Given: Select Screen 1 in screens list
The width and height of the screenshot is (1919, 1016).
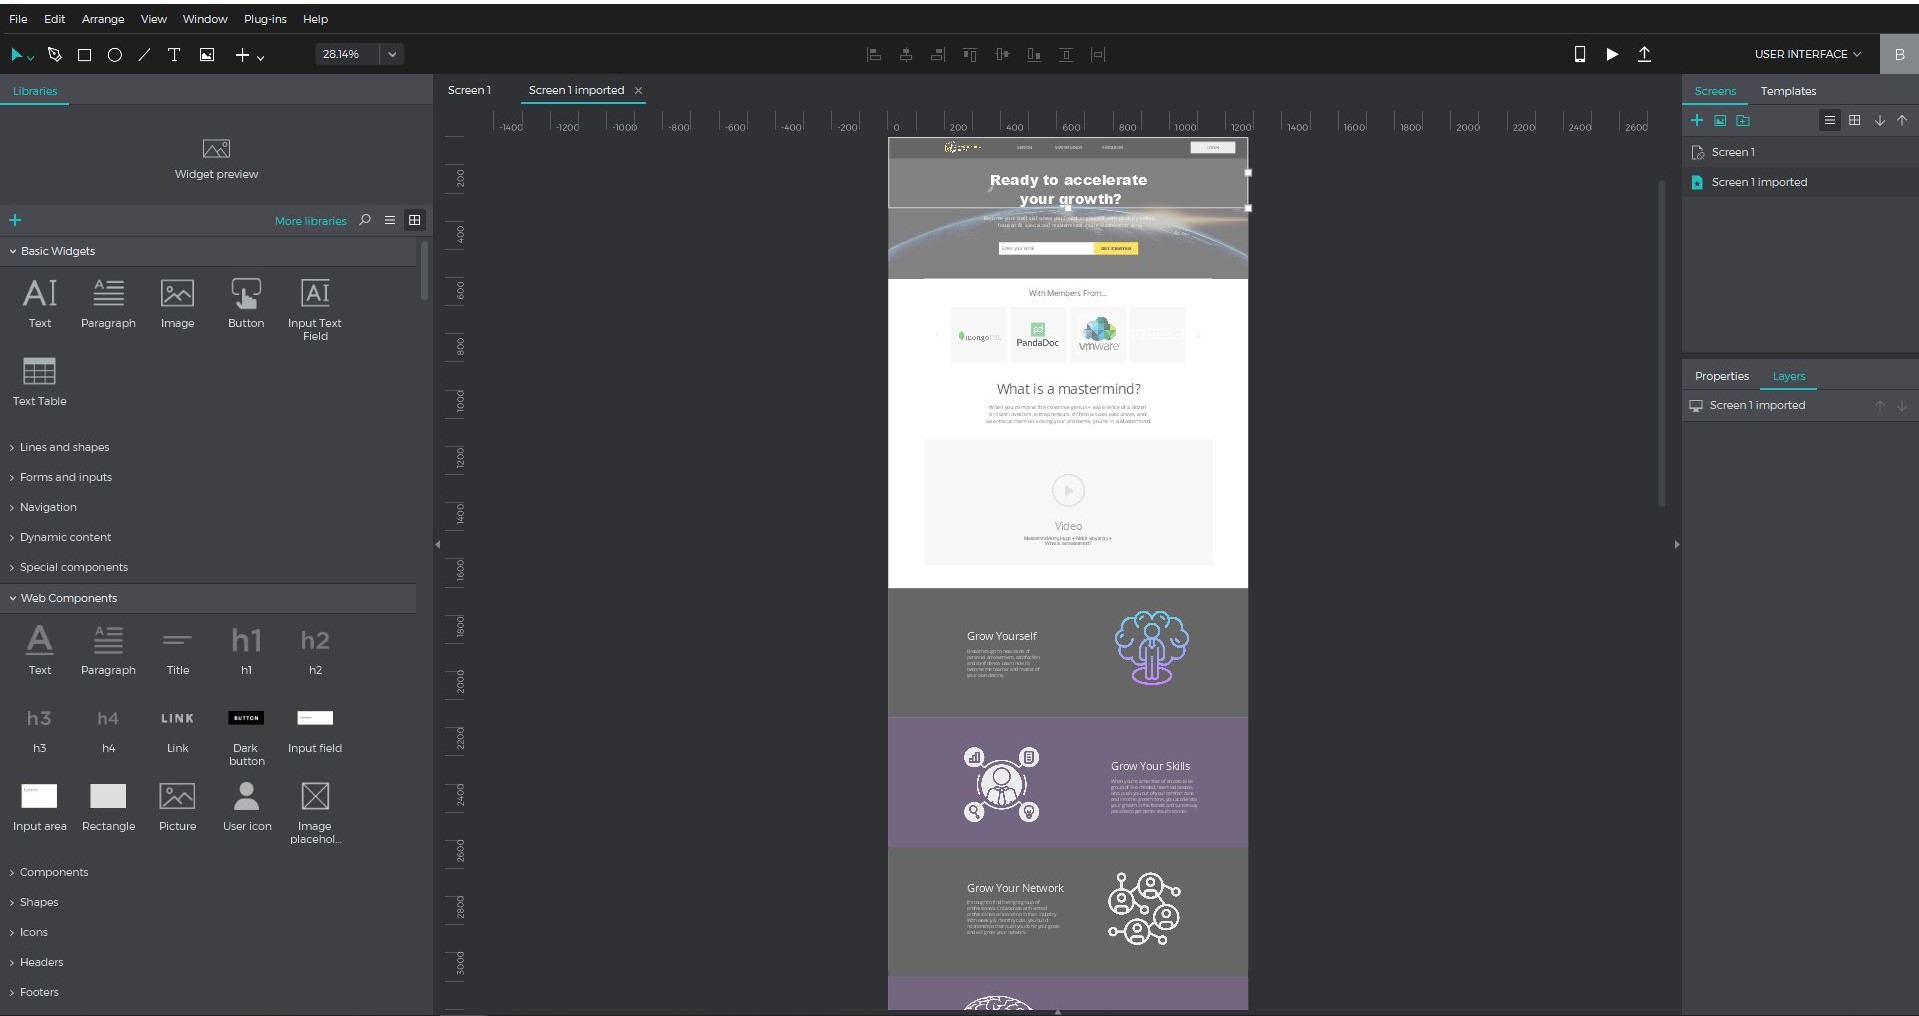Looking at the screenshot, I should [x=1733, y=152].
